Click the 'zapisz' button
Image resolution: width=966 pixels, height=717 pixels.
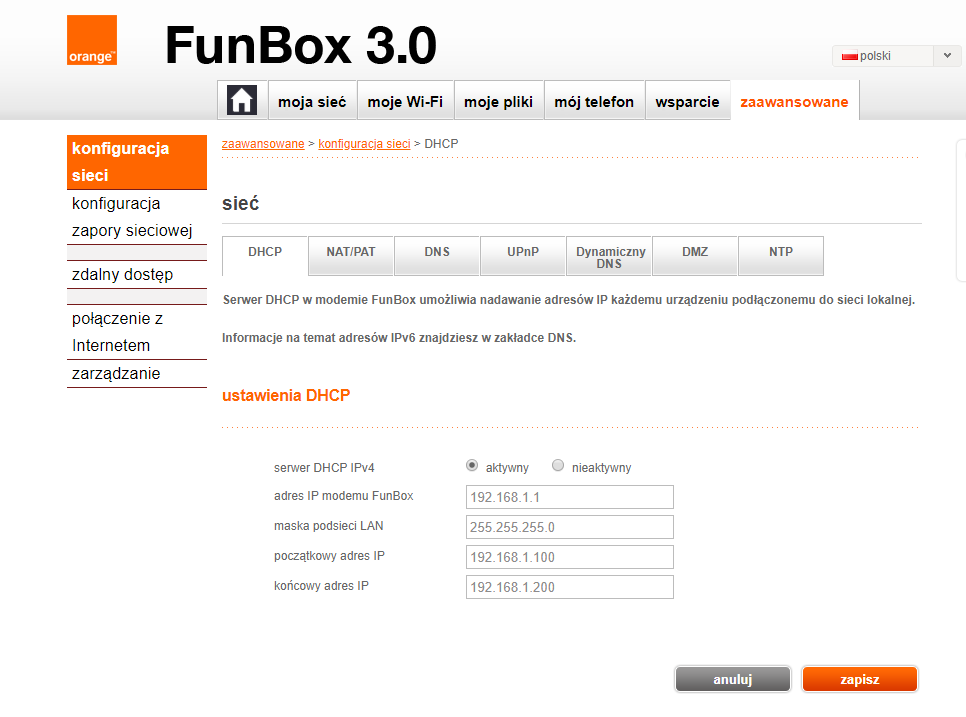tap(859, 678)
